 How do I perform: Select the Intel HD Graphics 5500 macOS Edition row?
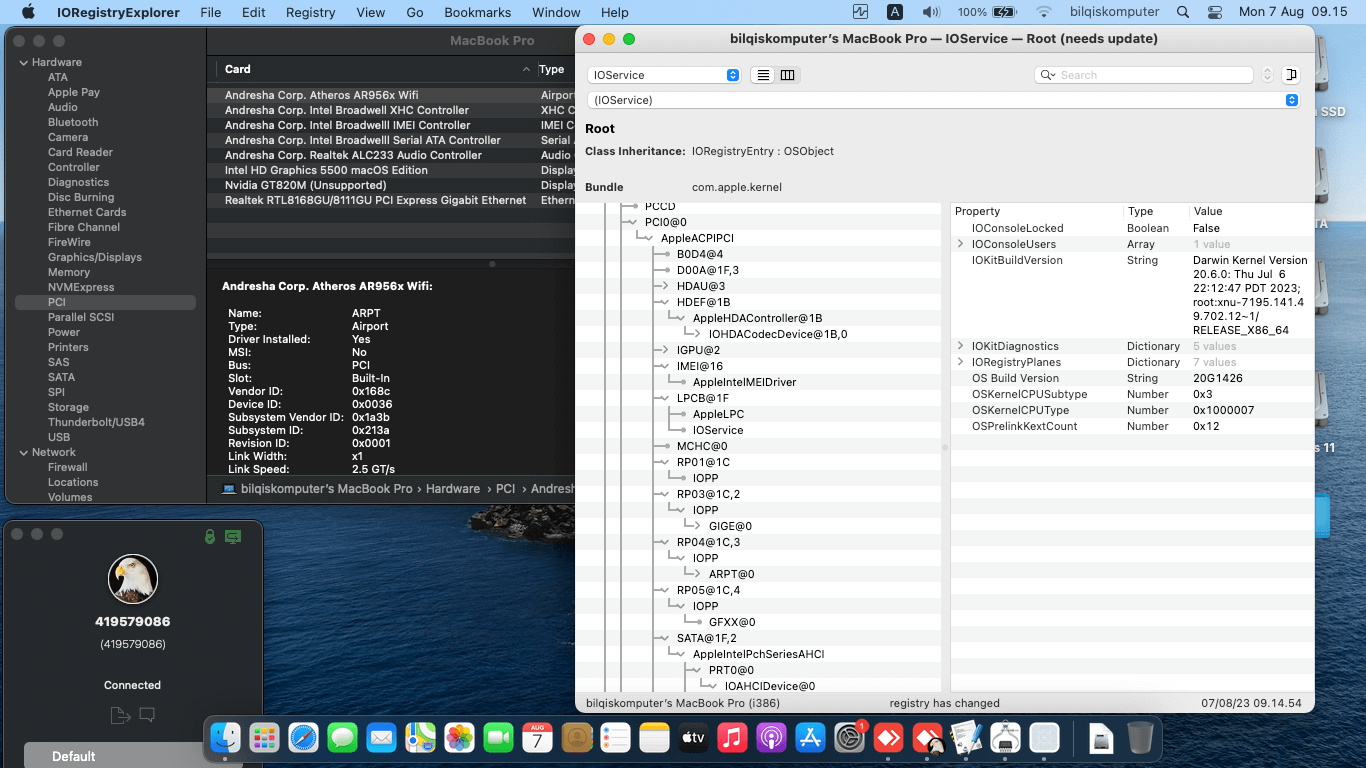(391, 170)
